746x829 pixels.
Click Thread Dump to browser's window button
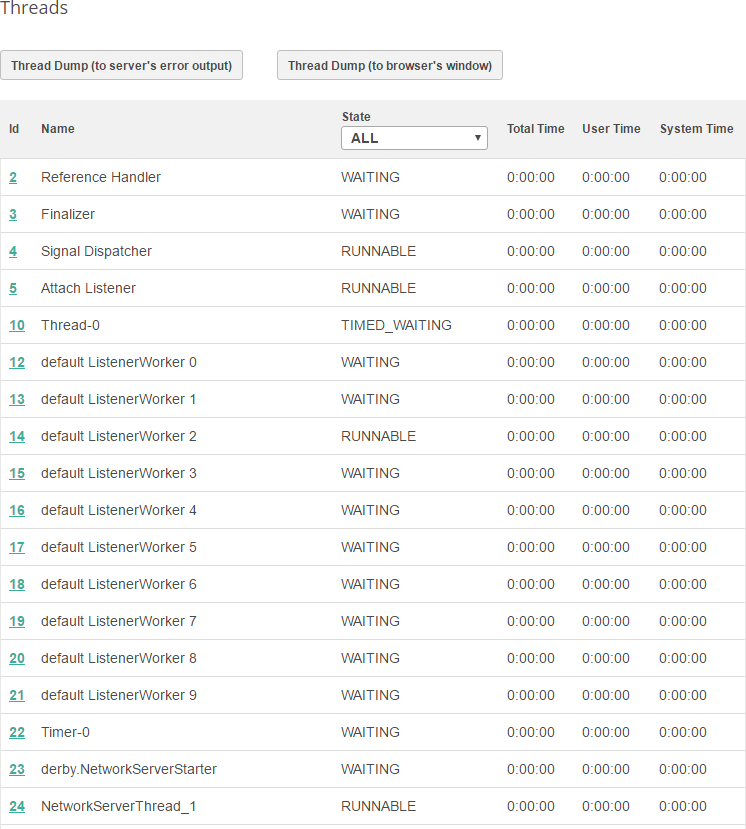pyautogui.click(x=390, y=66)
